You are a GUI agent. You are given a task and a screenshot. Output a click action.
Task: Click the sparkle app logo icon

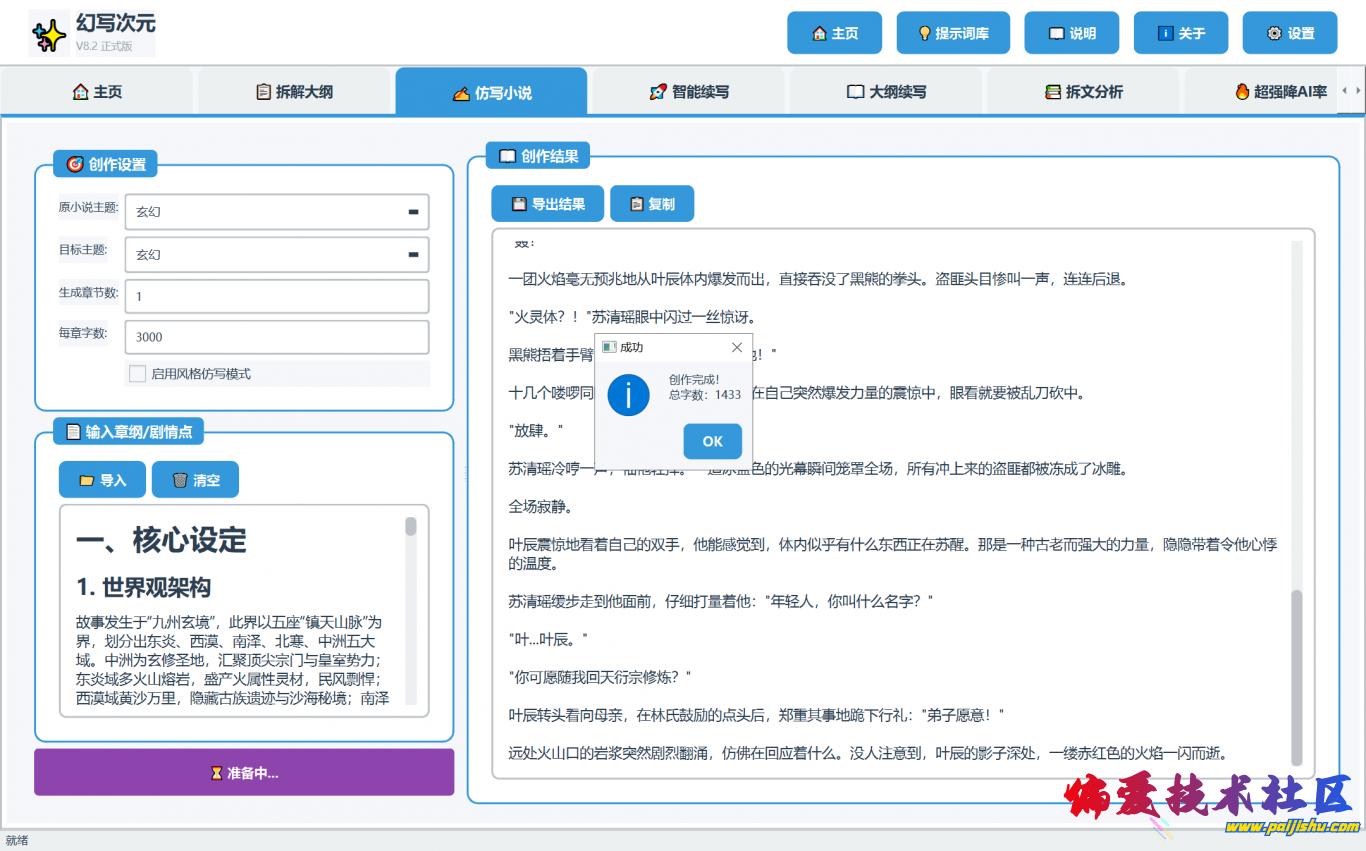point(49,36)
